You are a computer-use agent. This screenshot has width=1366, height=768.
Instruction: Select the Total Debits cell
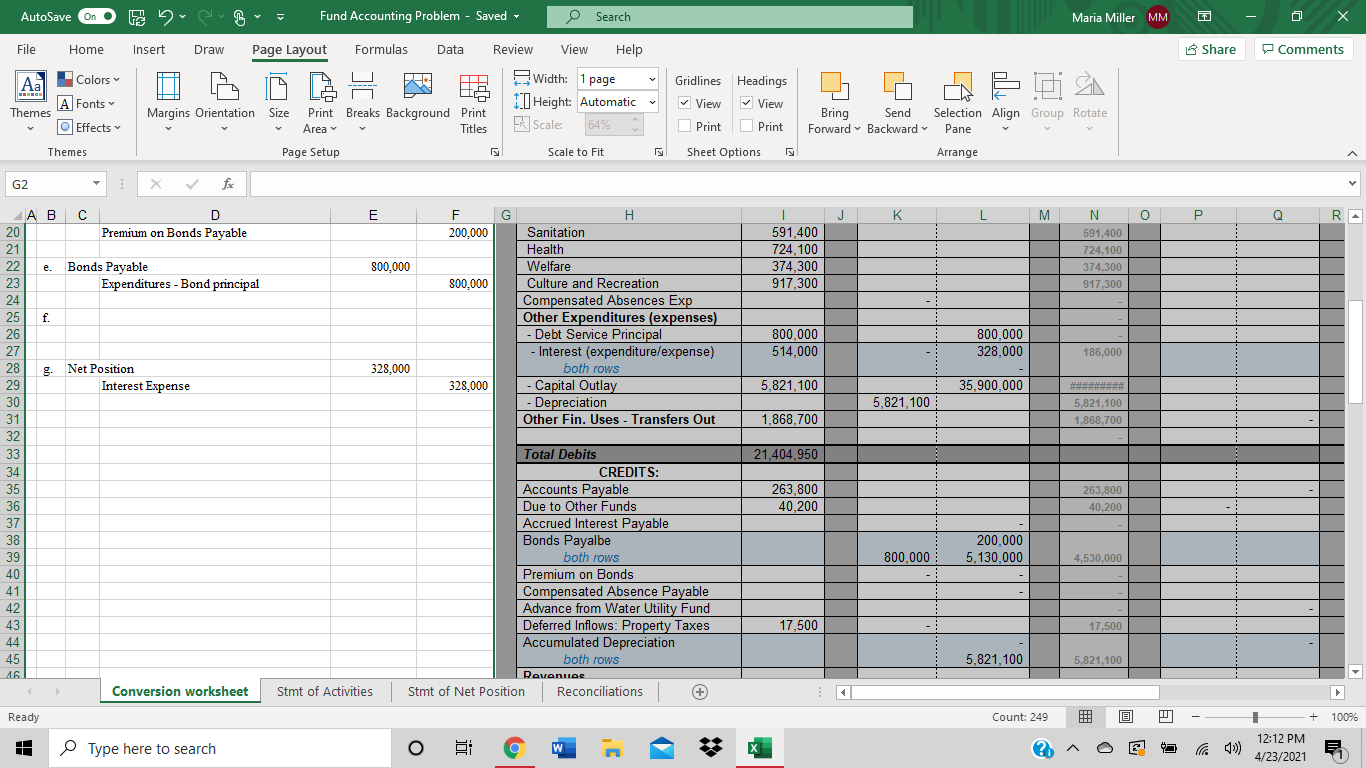point(630,454)
